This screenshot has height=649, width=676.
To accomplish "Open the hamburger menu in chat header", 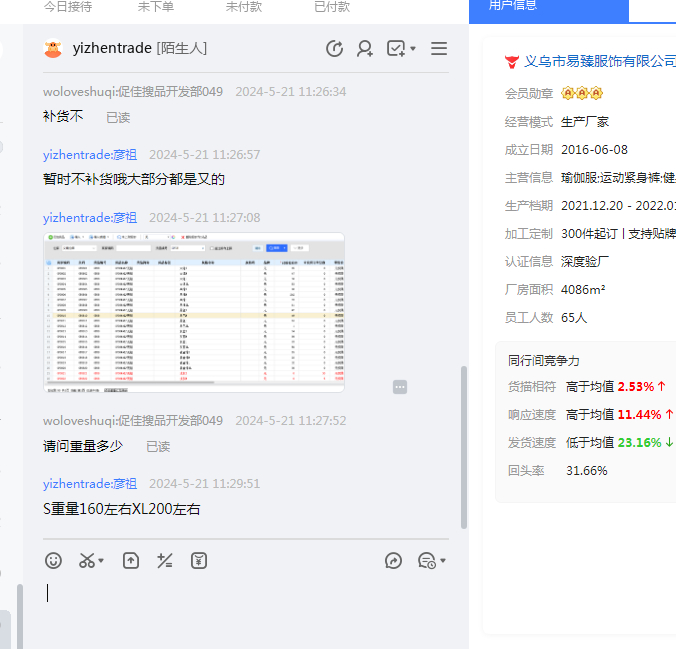I will tap(439, 49).
